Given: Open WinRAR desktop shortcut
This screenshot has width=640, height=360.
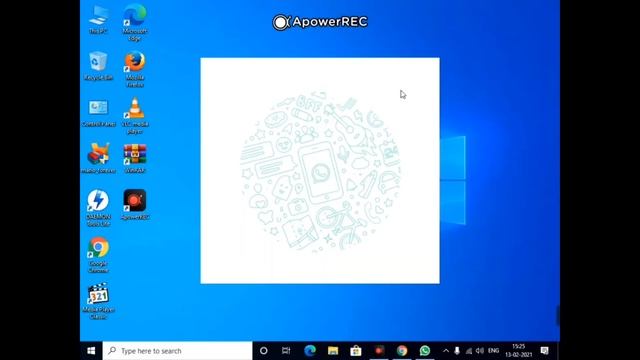Looking at the screenshot, I should [135, 158].
